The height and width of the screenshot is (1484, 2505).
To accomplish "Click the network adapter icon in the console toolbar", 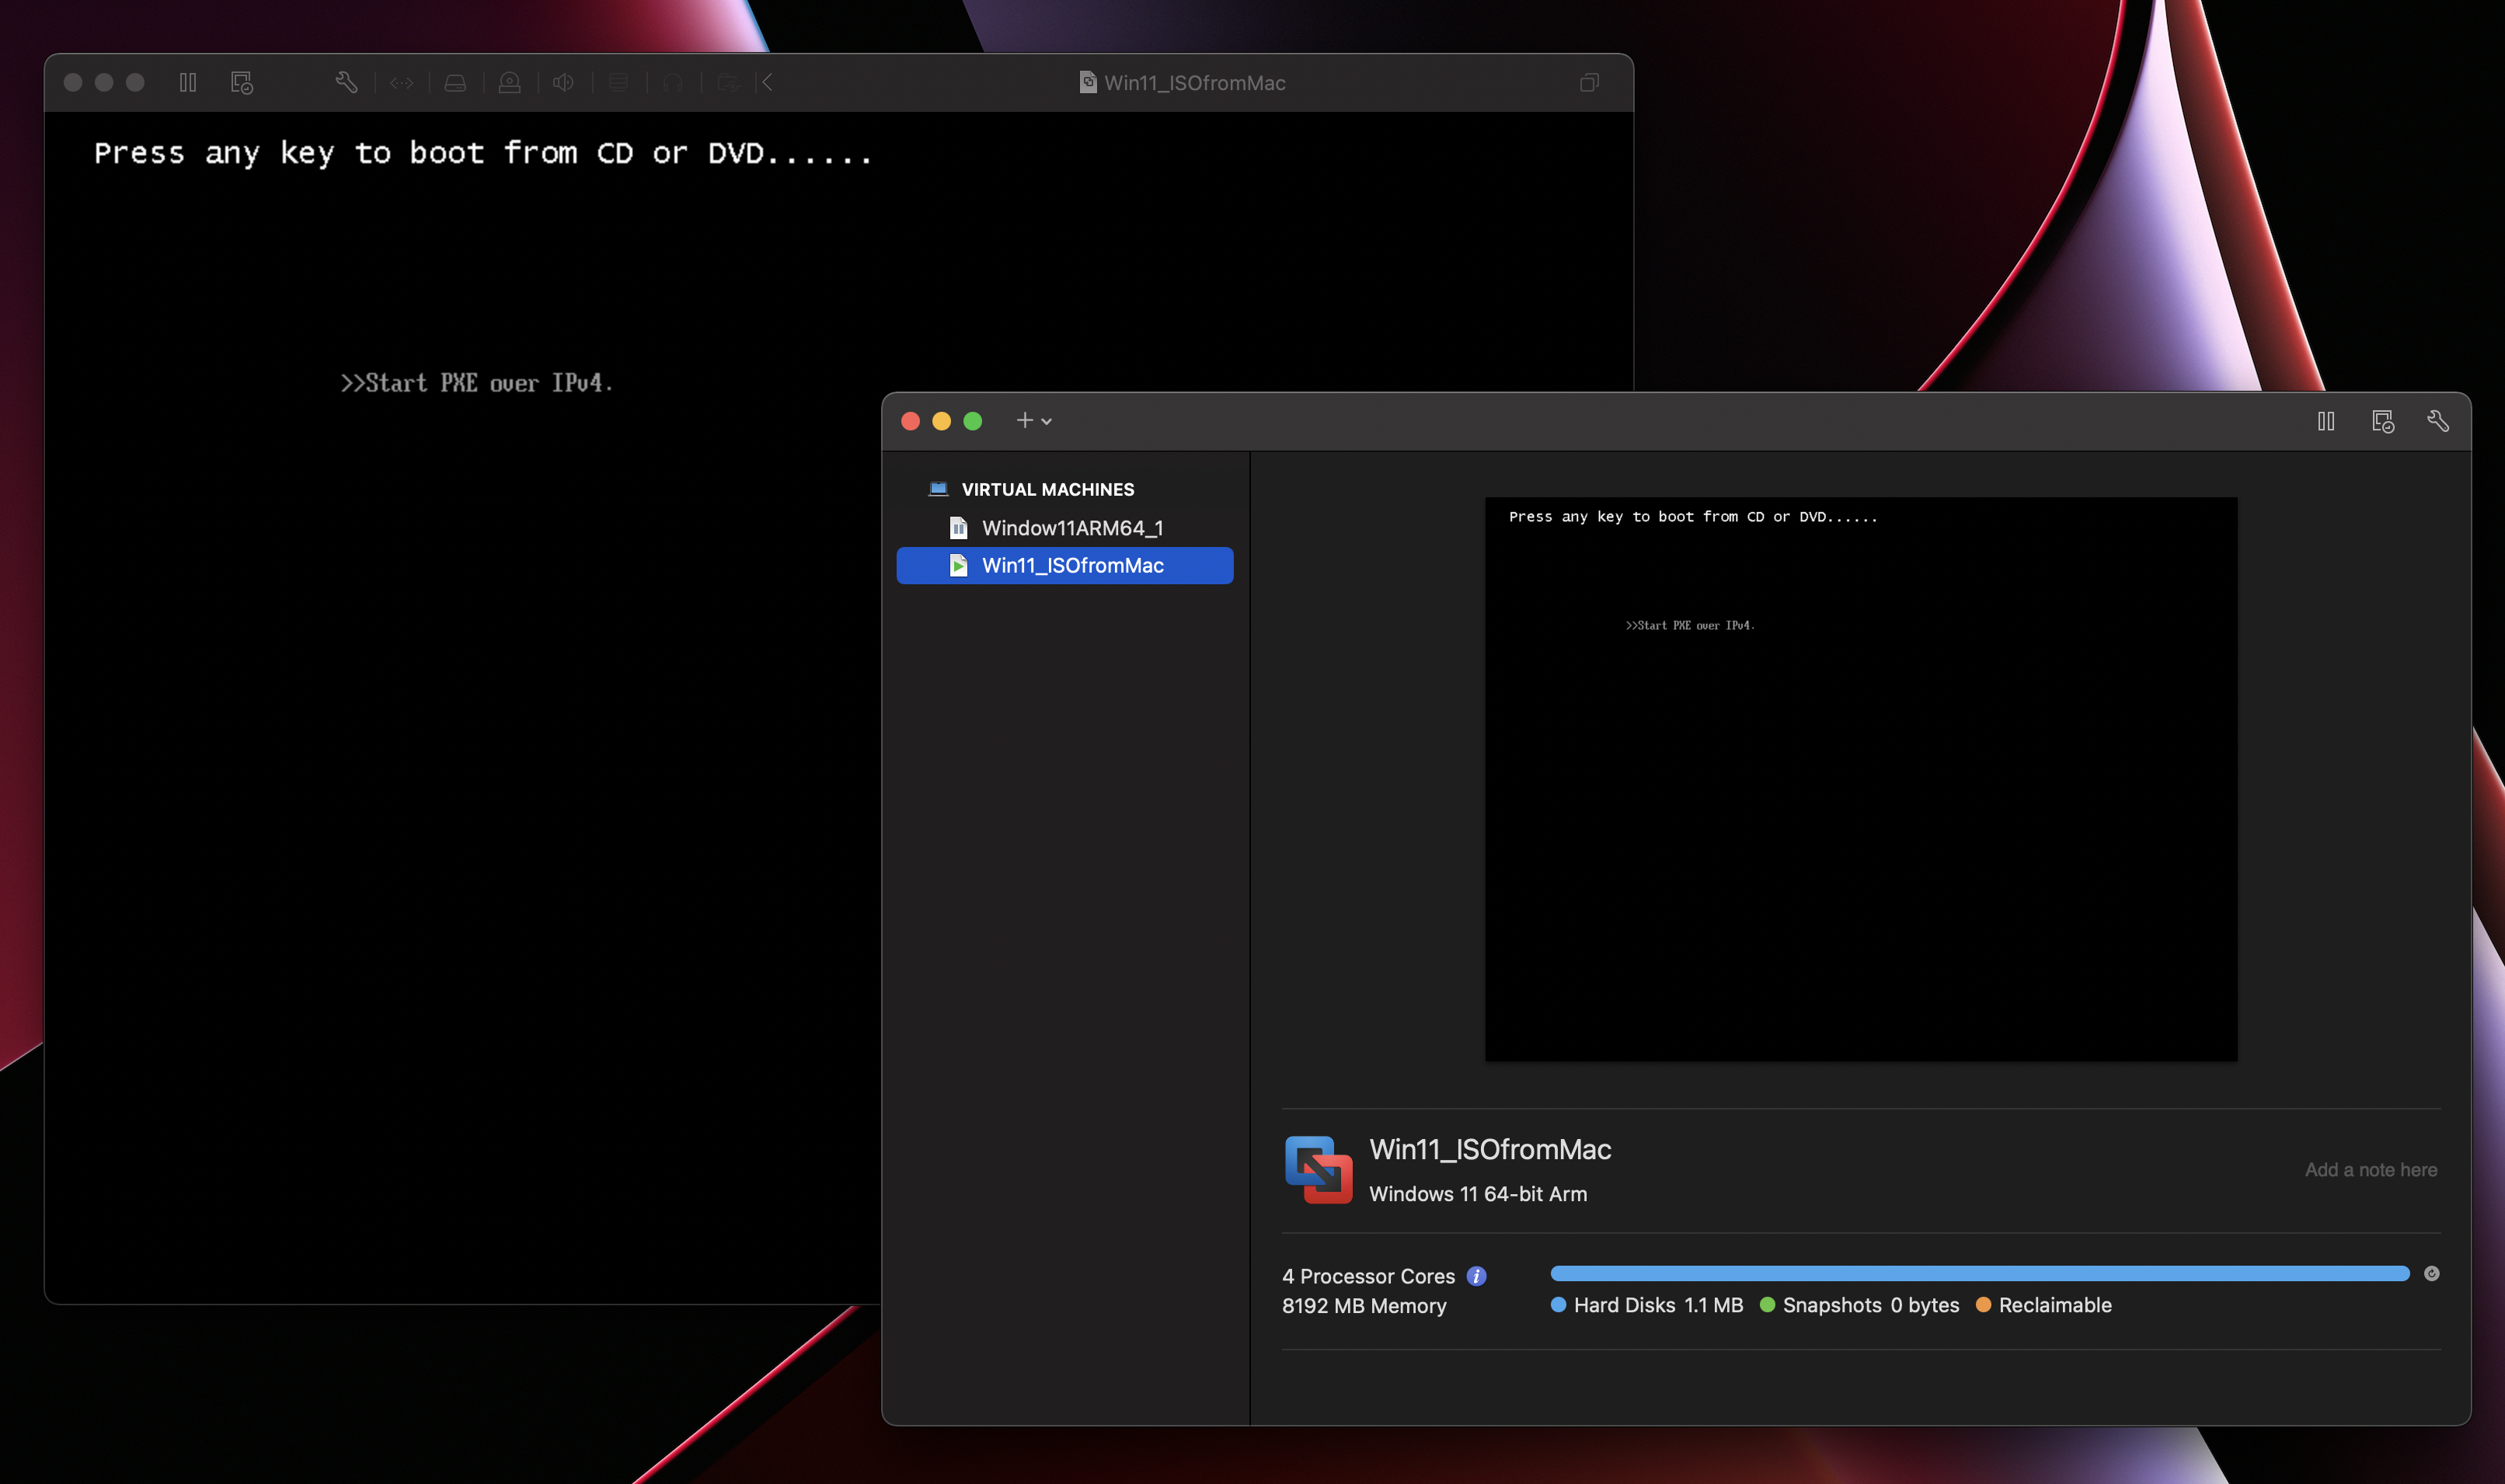I will pos(402,83).
